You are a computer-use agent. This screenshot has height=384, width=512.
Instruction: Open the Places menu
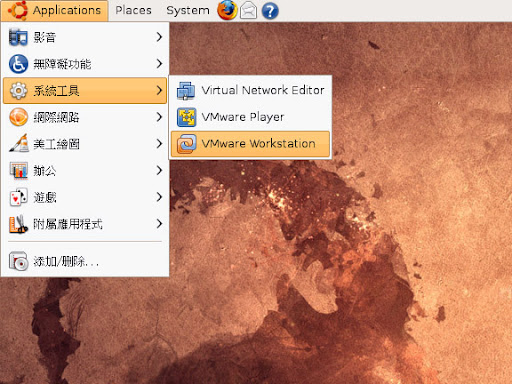[133, 10]
